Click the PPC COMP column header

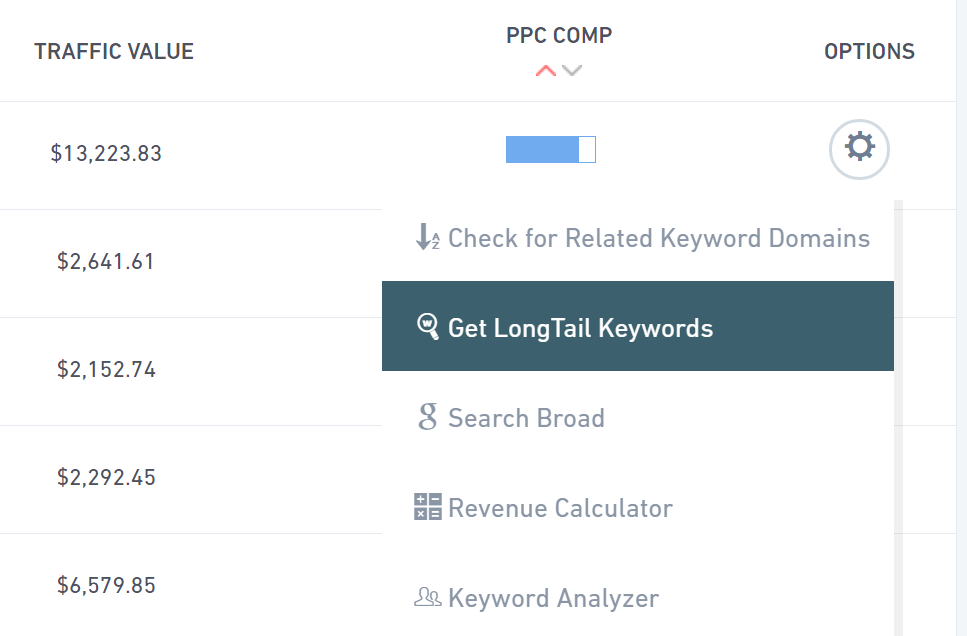tap(559, 35)
